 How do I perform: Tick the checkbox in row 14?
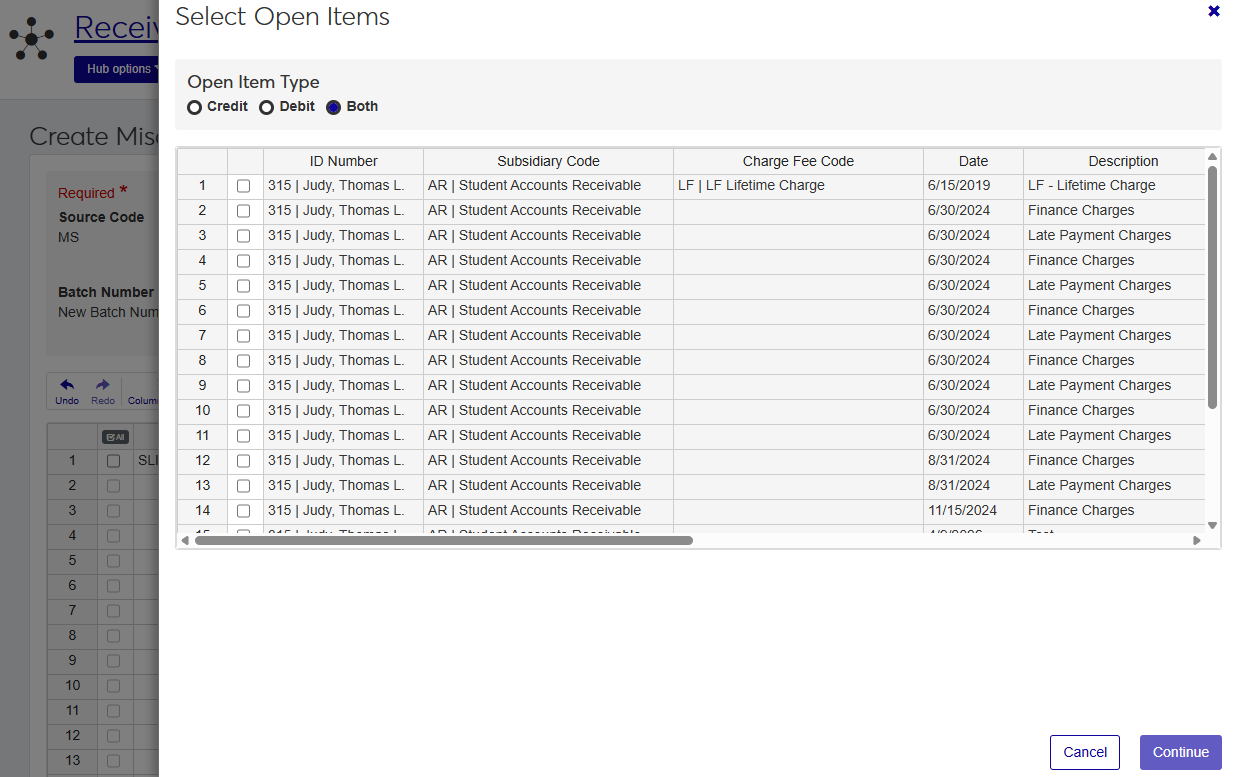point(244,511)
